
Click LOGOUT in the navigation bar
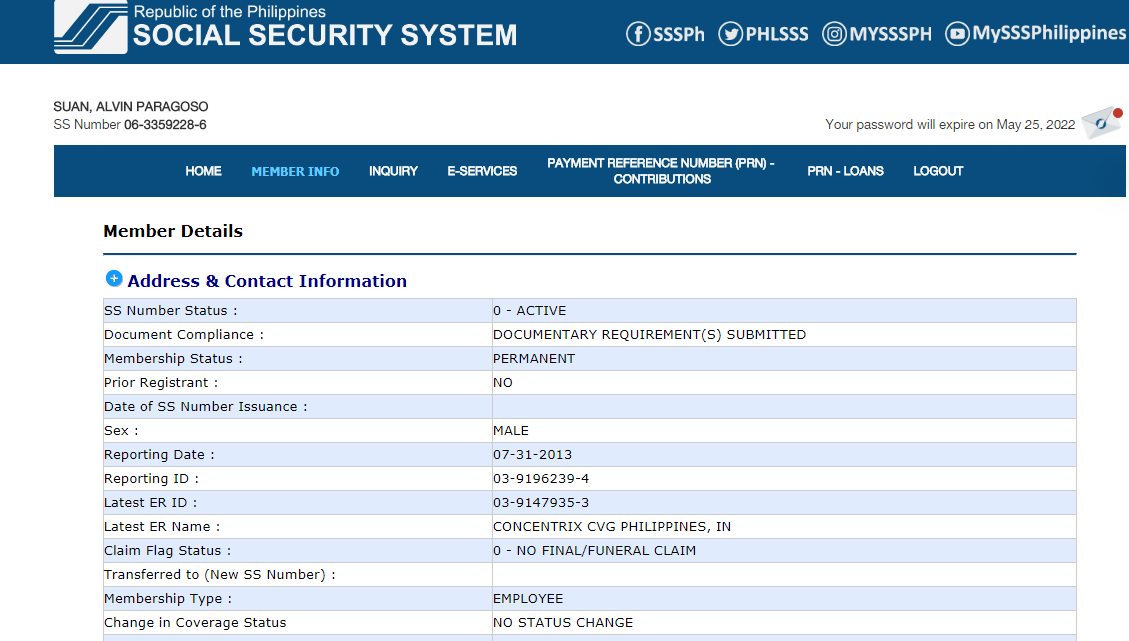click(x=938, y=171)
